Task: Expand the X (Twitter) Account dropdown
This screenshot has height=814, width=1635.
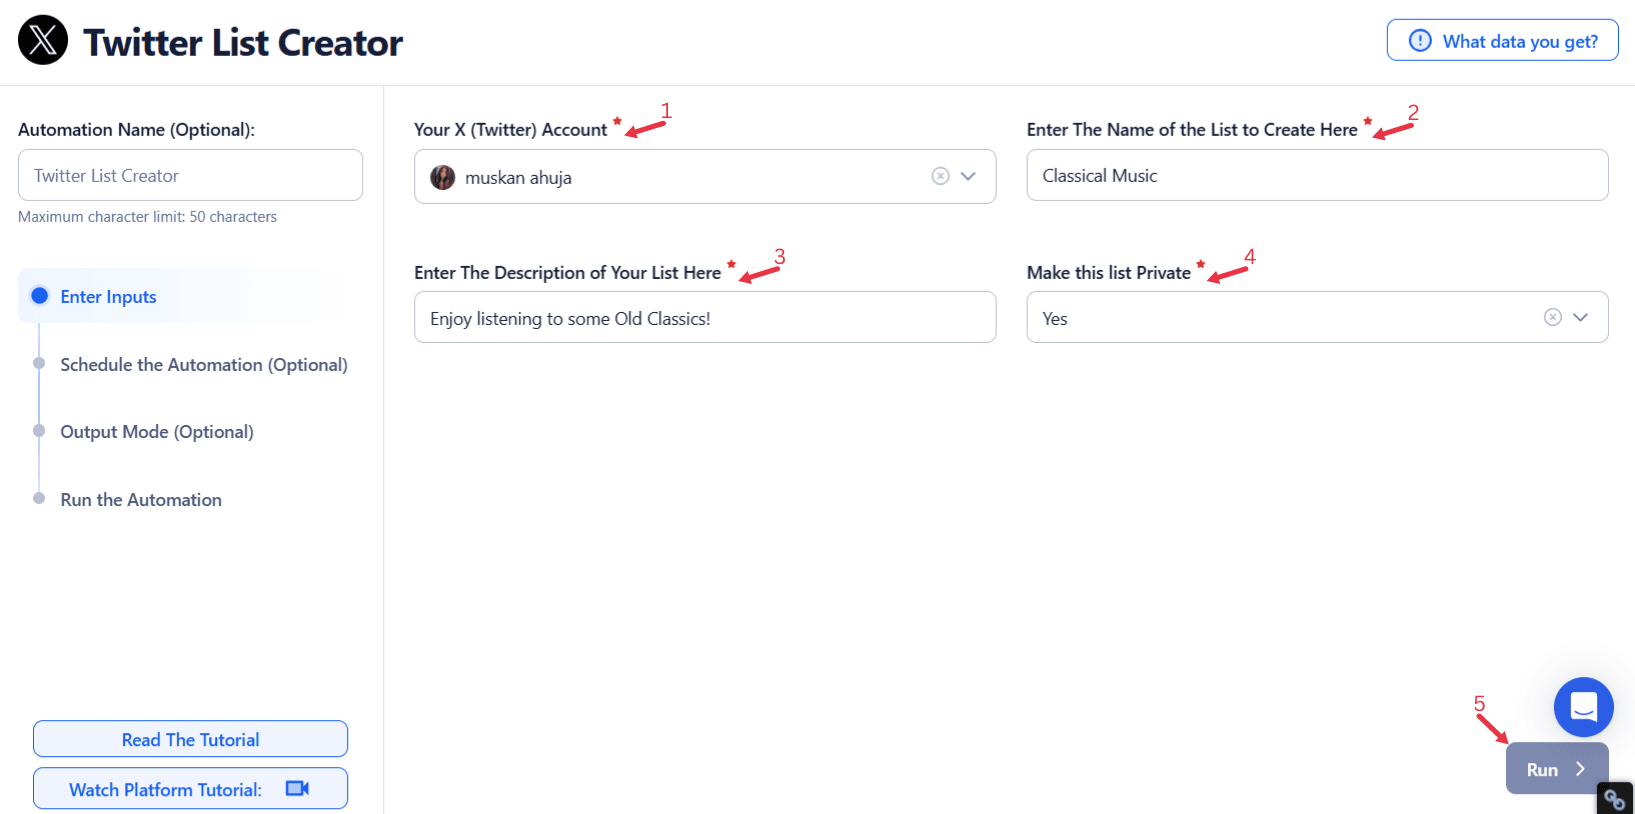Action: 968,176
